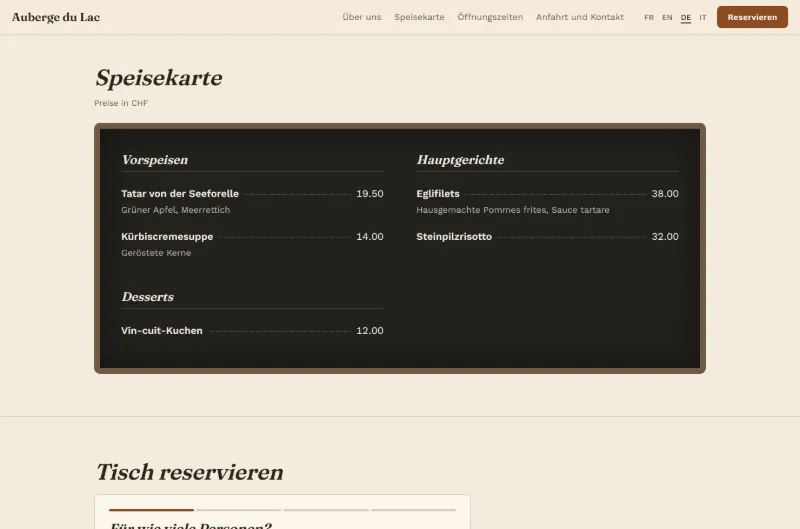Screen dimensions: 800x529
Task: Click the price 19.50
Action: 369,194
